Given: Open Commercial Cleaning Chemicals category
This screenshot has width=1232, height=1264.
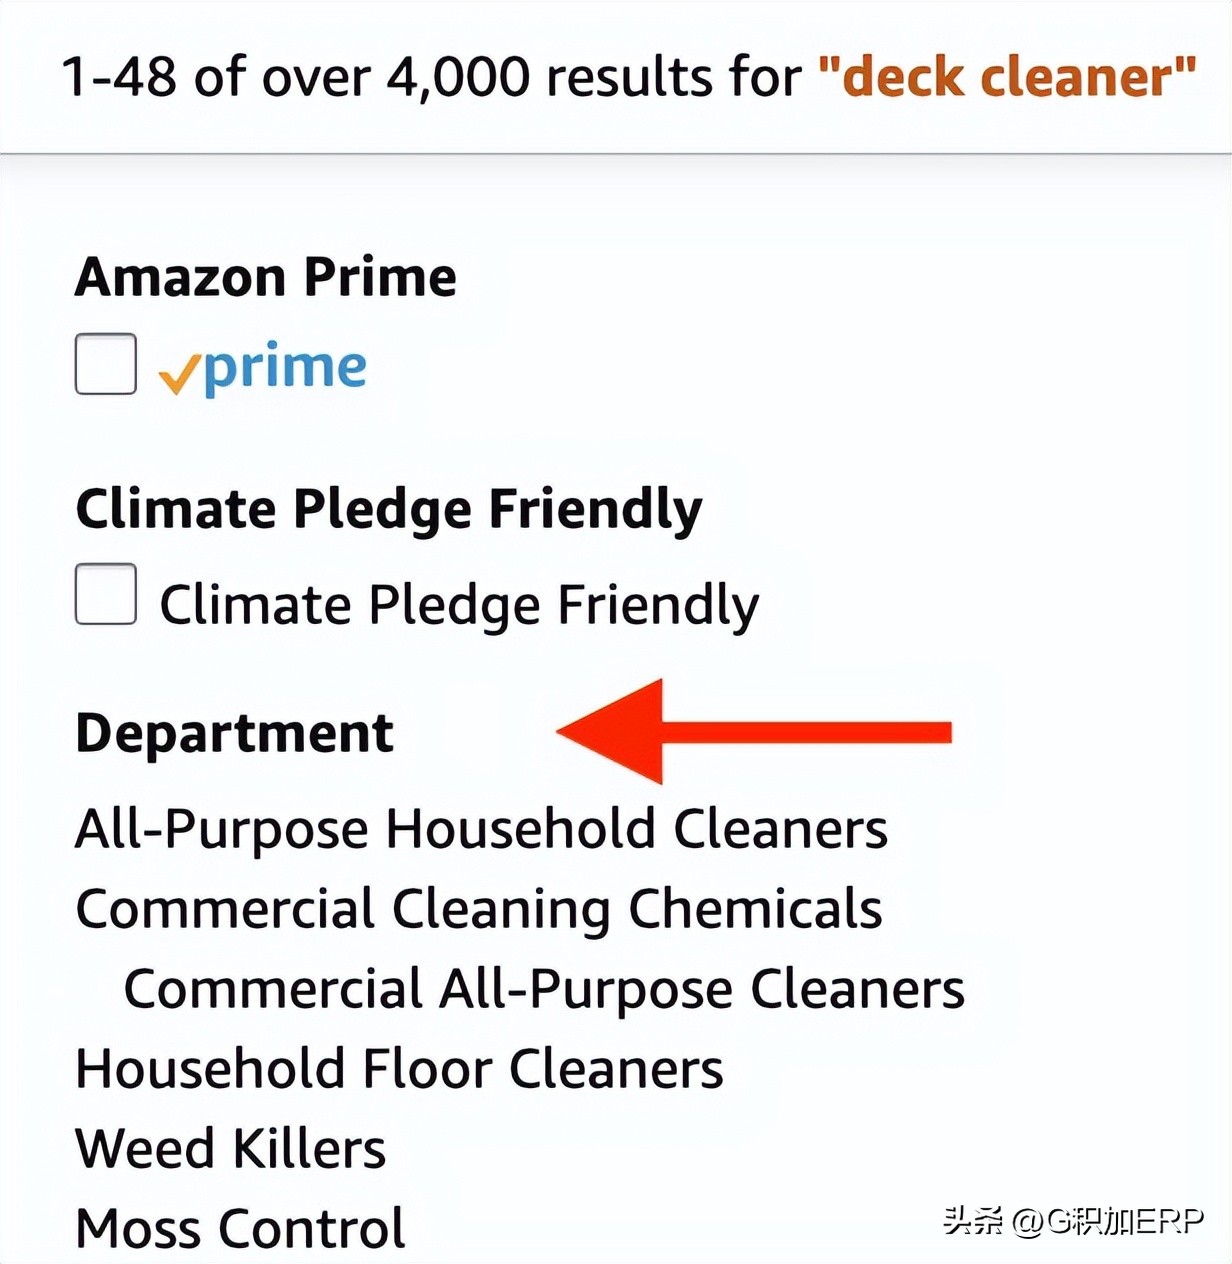Looking at the screenshot, I should (x=479, y=909).
